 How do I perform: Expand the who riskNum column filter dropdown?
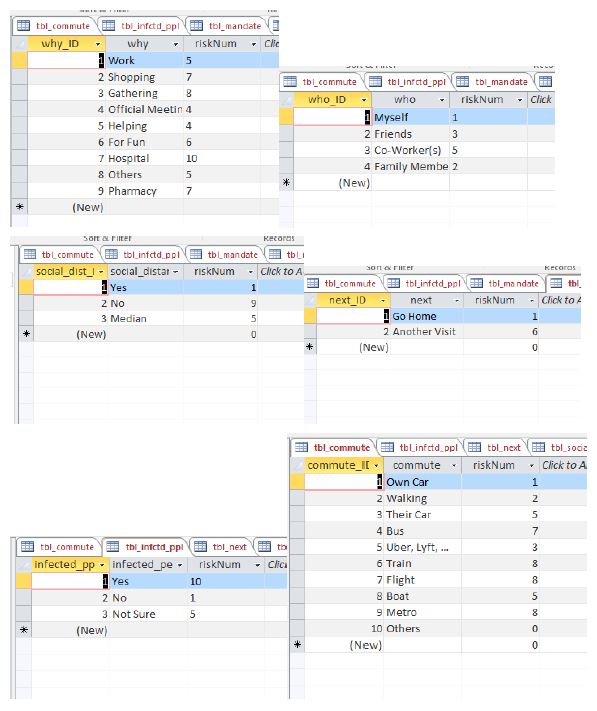(520, 100)
